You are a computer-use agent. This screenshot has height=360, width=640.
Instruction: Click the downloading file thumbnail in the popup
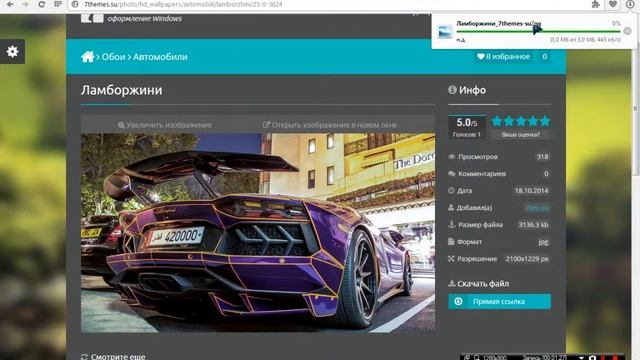click(x=445, y=31)
